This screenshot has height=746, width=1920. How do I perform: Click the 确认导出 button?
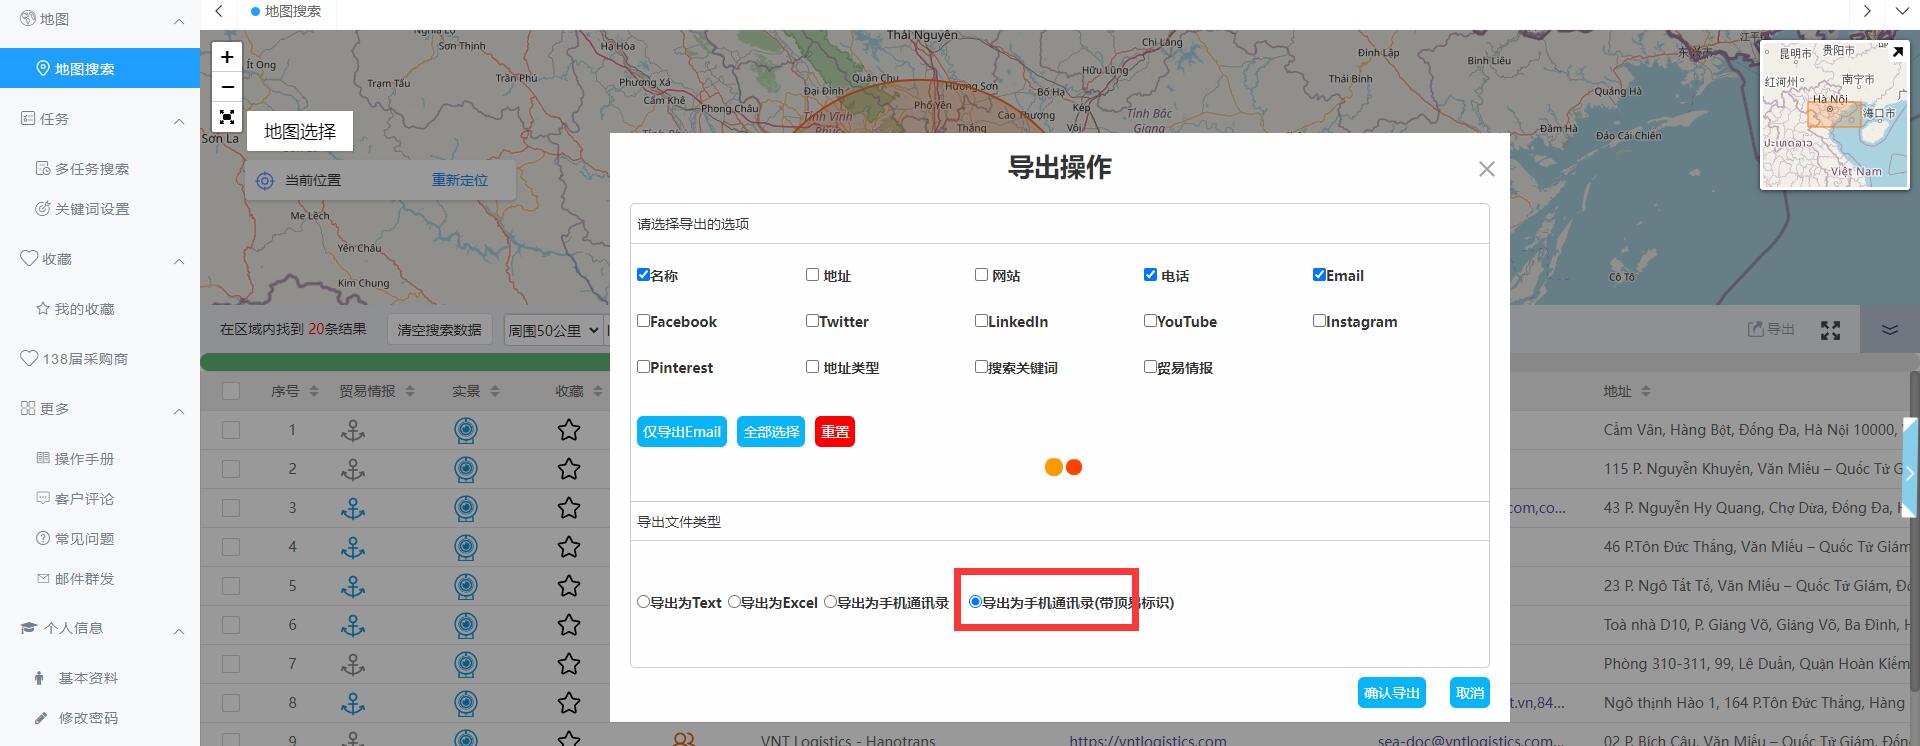pos(1391,693)
